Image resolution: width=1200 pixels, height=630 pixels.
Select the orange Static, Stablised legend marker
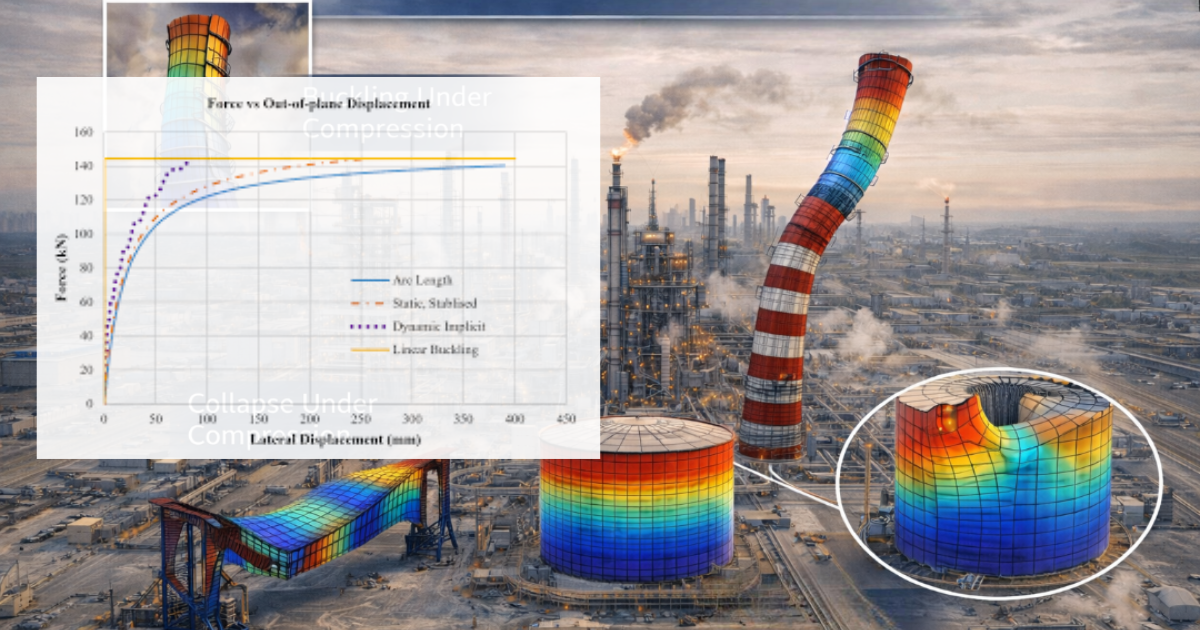click(368, 302)
